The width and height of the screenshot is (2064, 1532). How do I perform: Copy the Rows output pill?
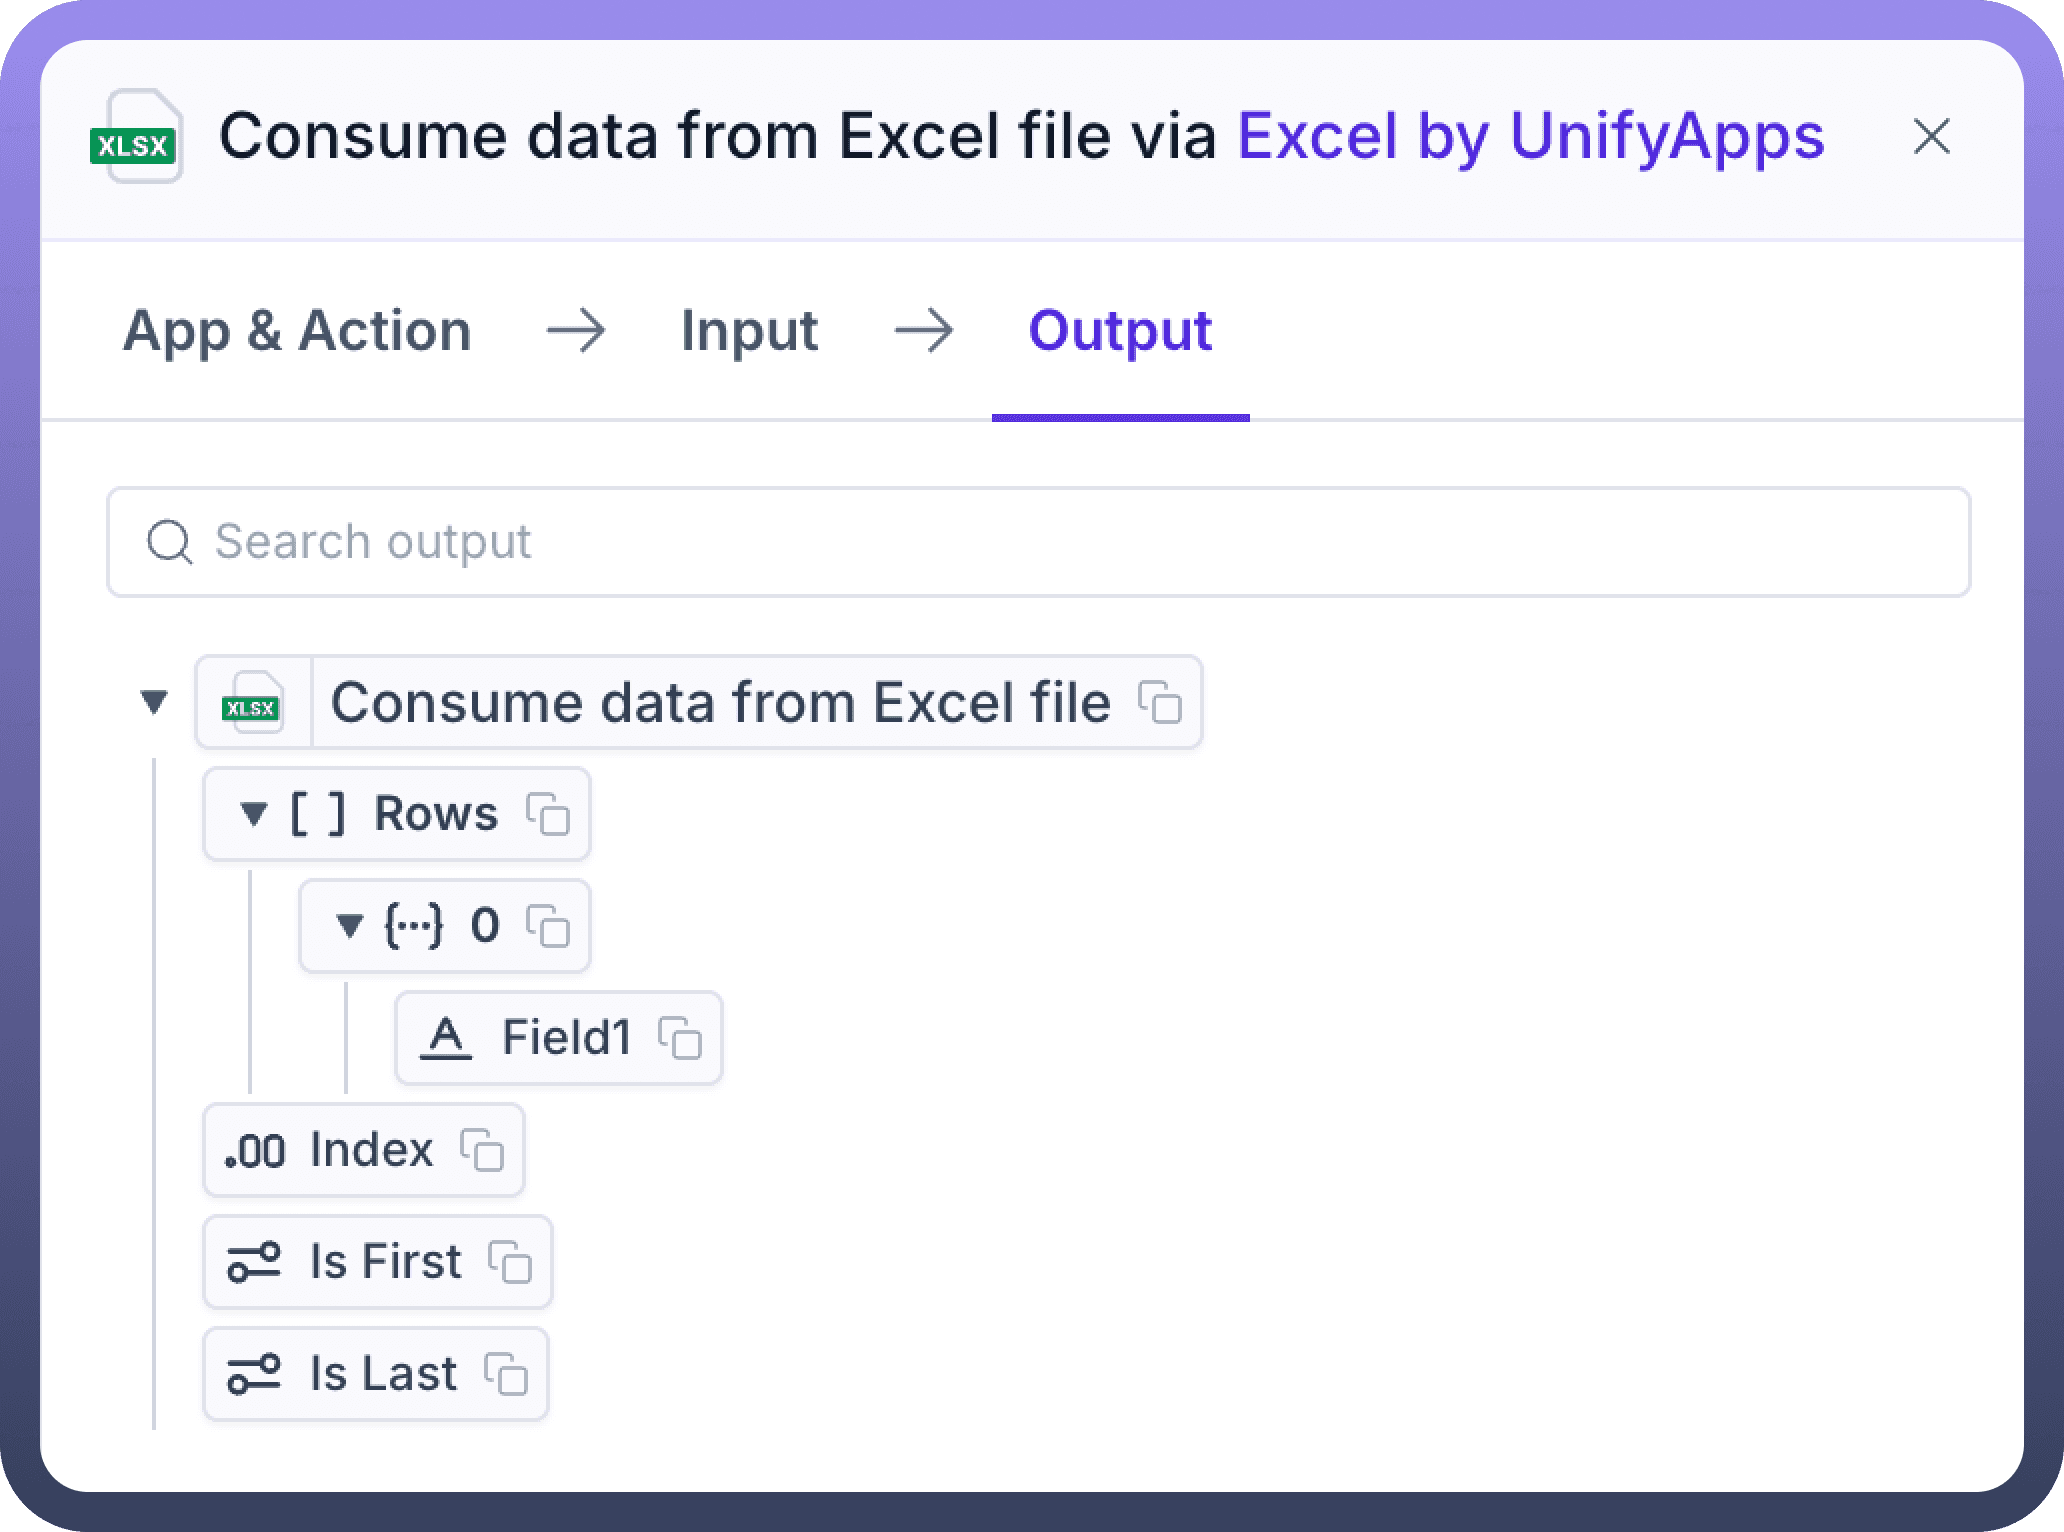pos(548,814)
